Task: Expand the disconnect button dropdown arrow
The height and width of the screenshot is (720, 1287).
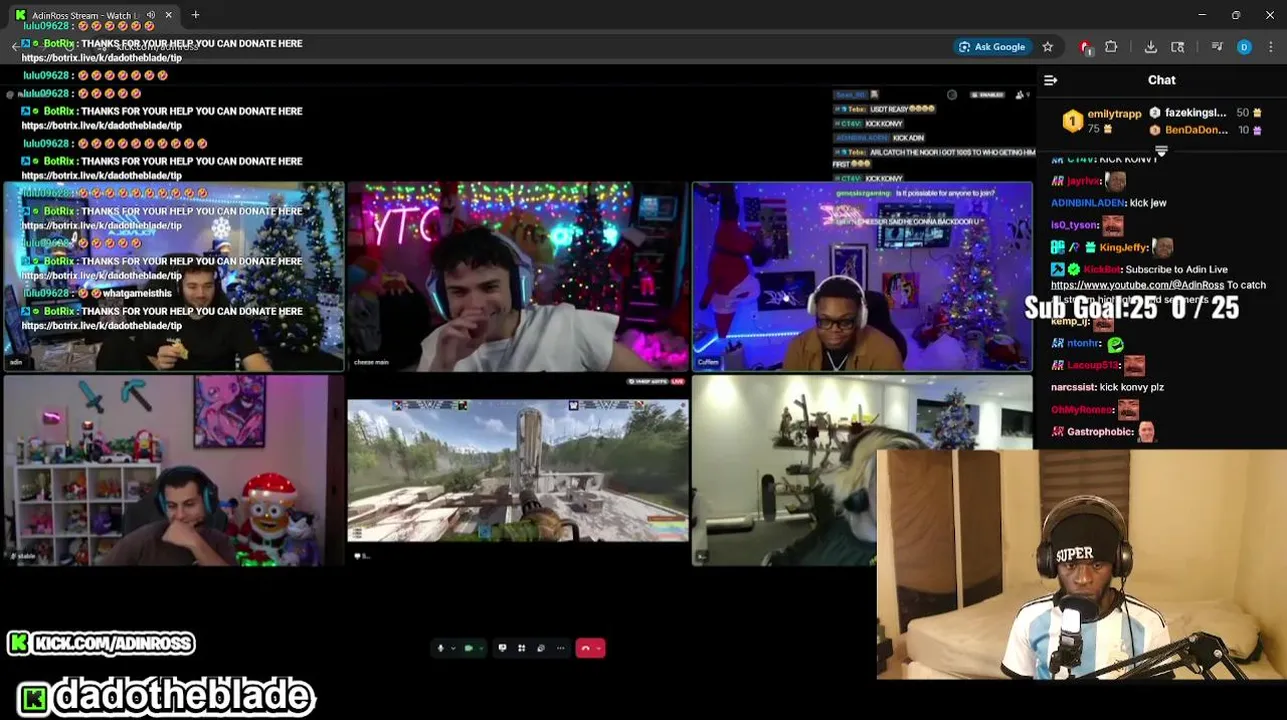Action: [x=598, y=648]
